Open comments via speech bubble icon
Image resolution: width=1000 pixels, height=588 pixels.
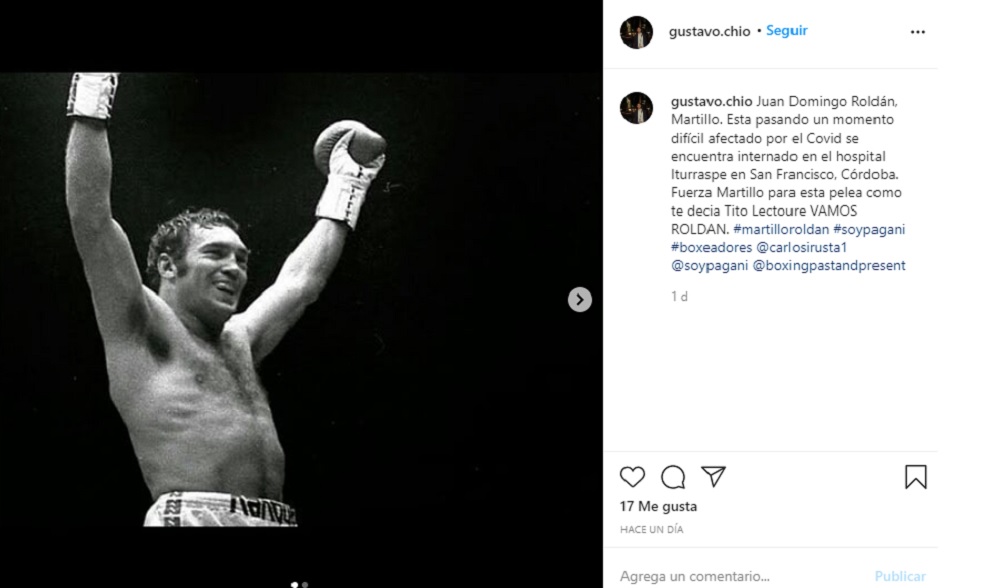click(x=673, y=477)
